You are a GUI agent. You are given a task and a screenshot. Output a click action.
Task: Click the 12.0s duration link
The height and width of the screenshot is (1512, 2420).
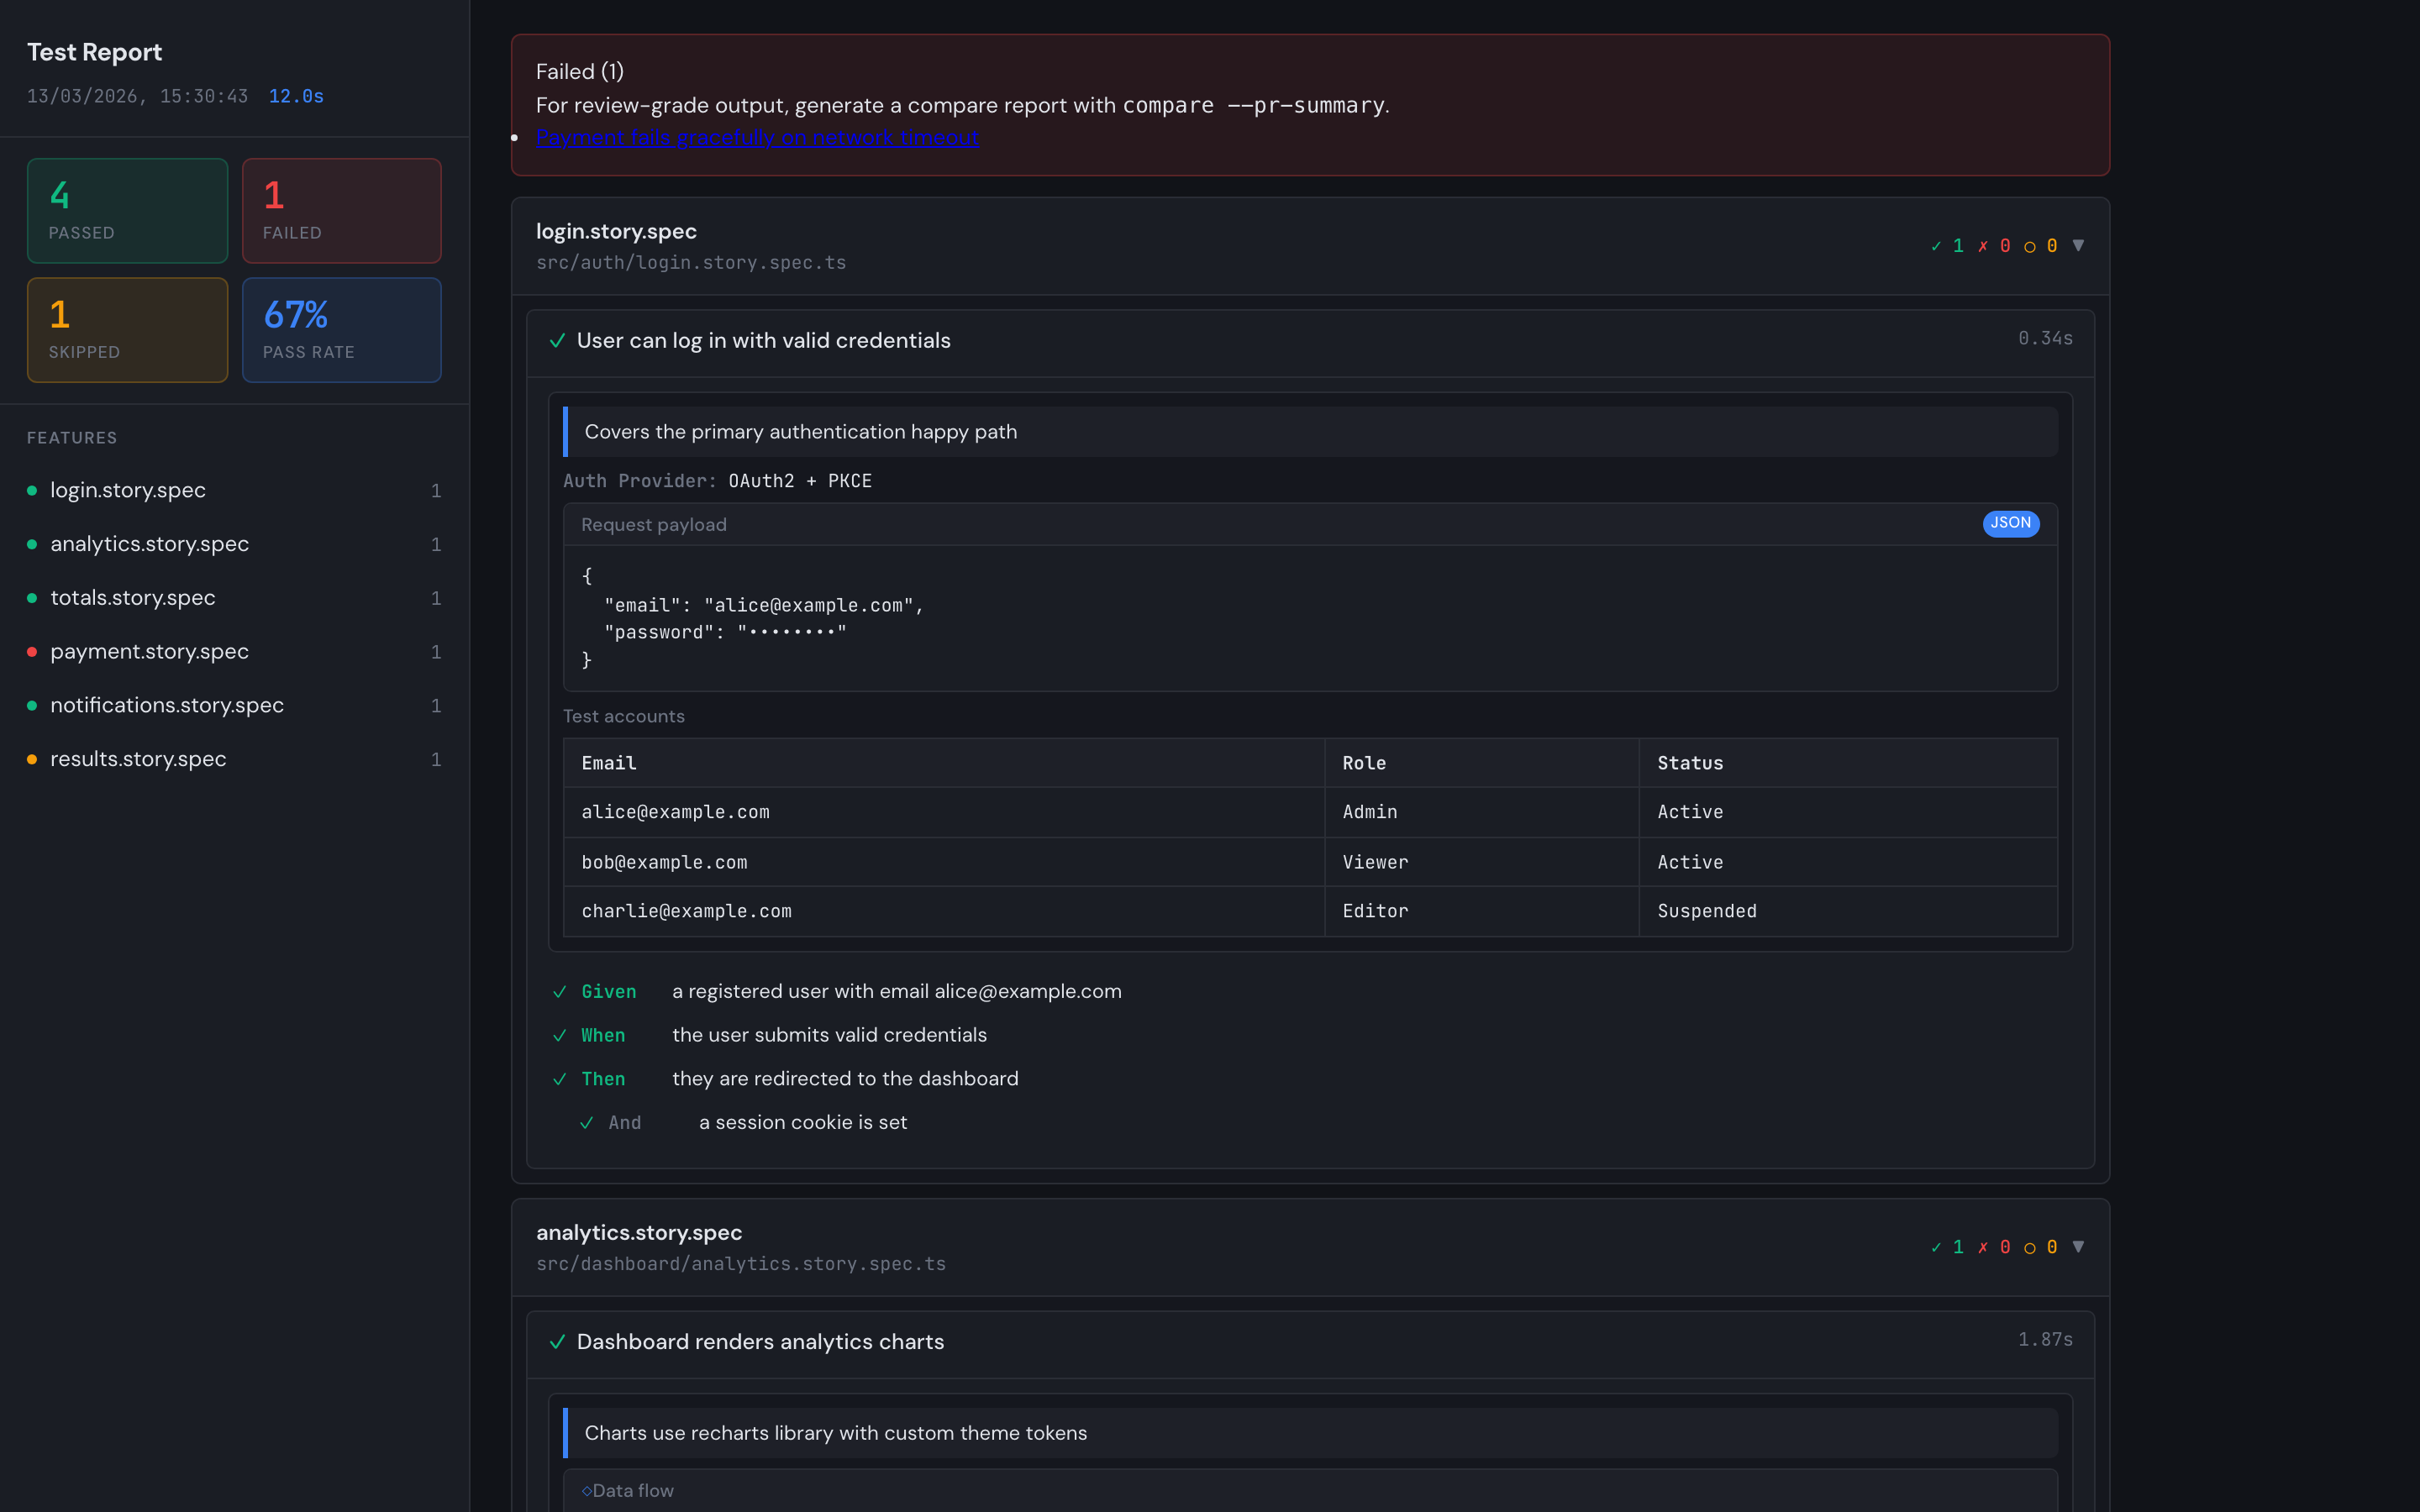tap(296, 96)
